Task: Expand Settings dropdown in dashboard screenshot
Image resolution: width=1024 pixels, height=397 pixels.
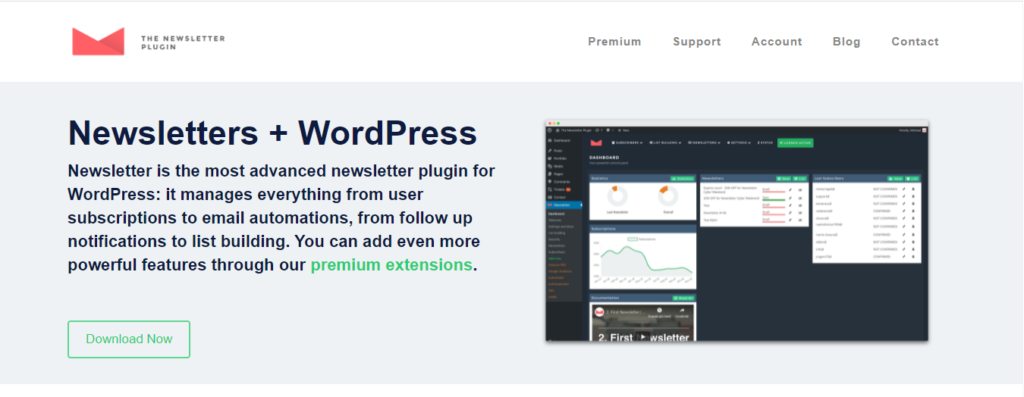Action: pyautogui.click(x=739, y=142)
